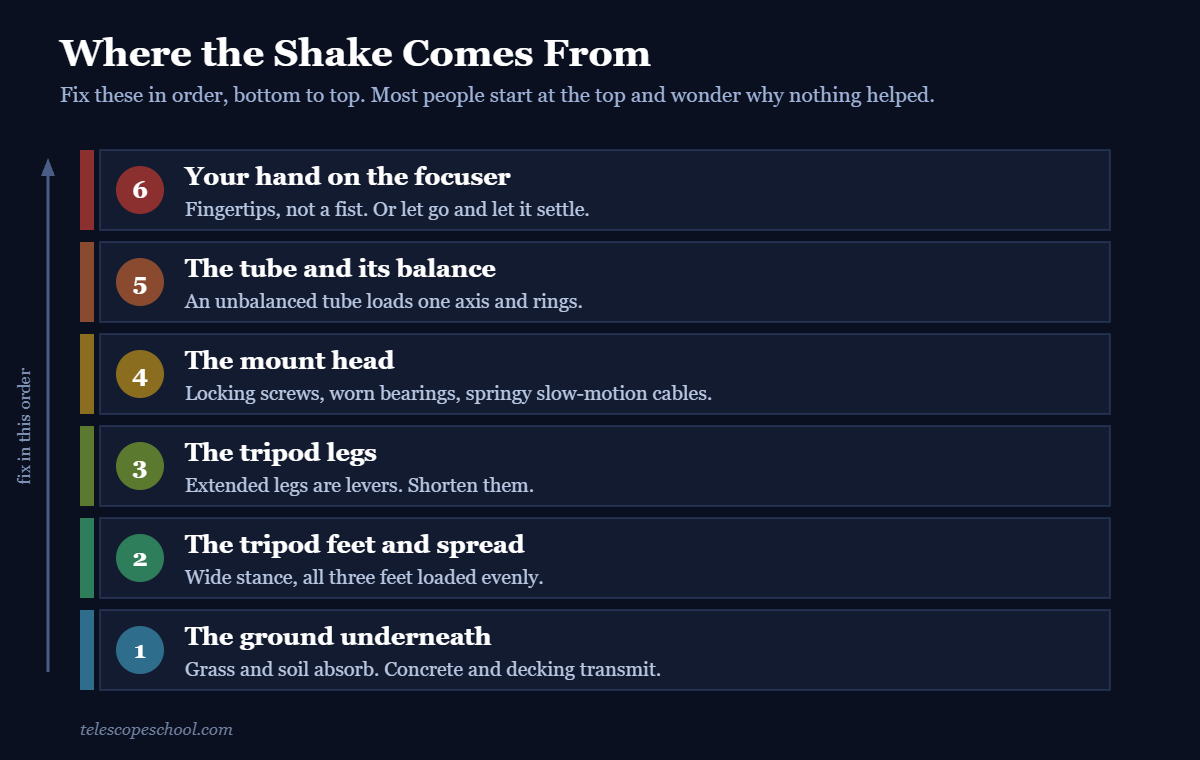Click 'The tube and its balance' heading
The width and height of the screenshot is (1200, 760).
340,269
